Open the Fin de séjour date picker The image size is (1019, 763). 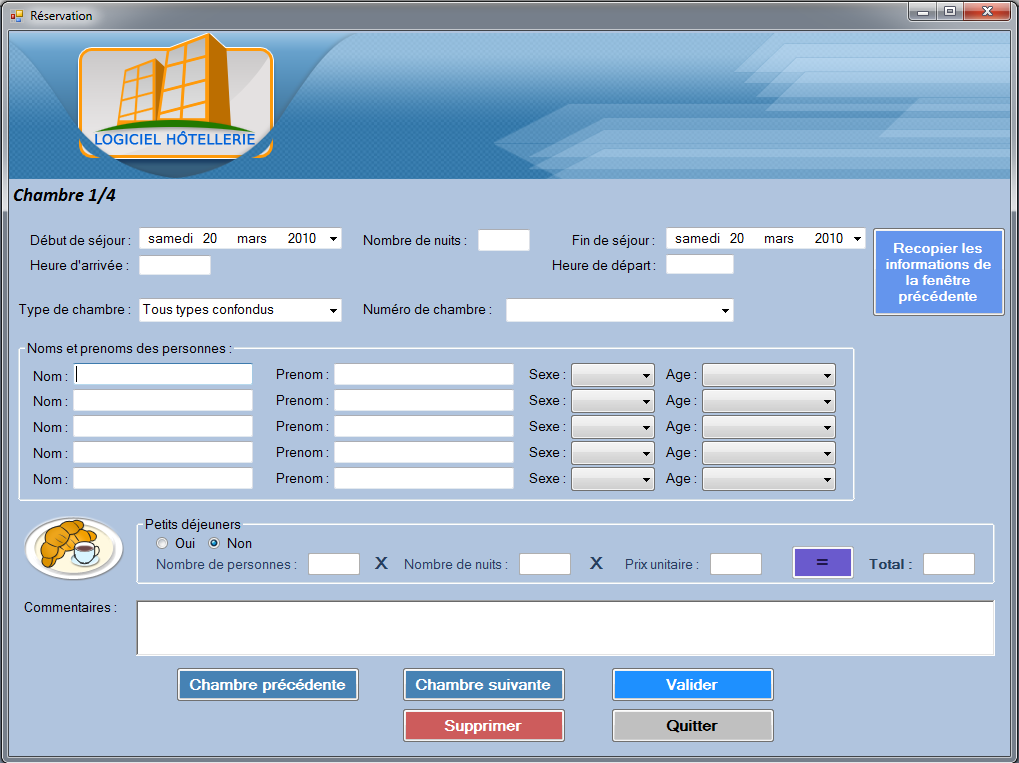pos(856,239)
